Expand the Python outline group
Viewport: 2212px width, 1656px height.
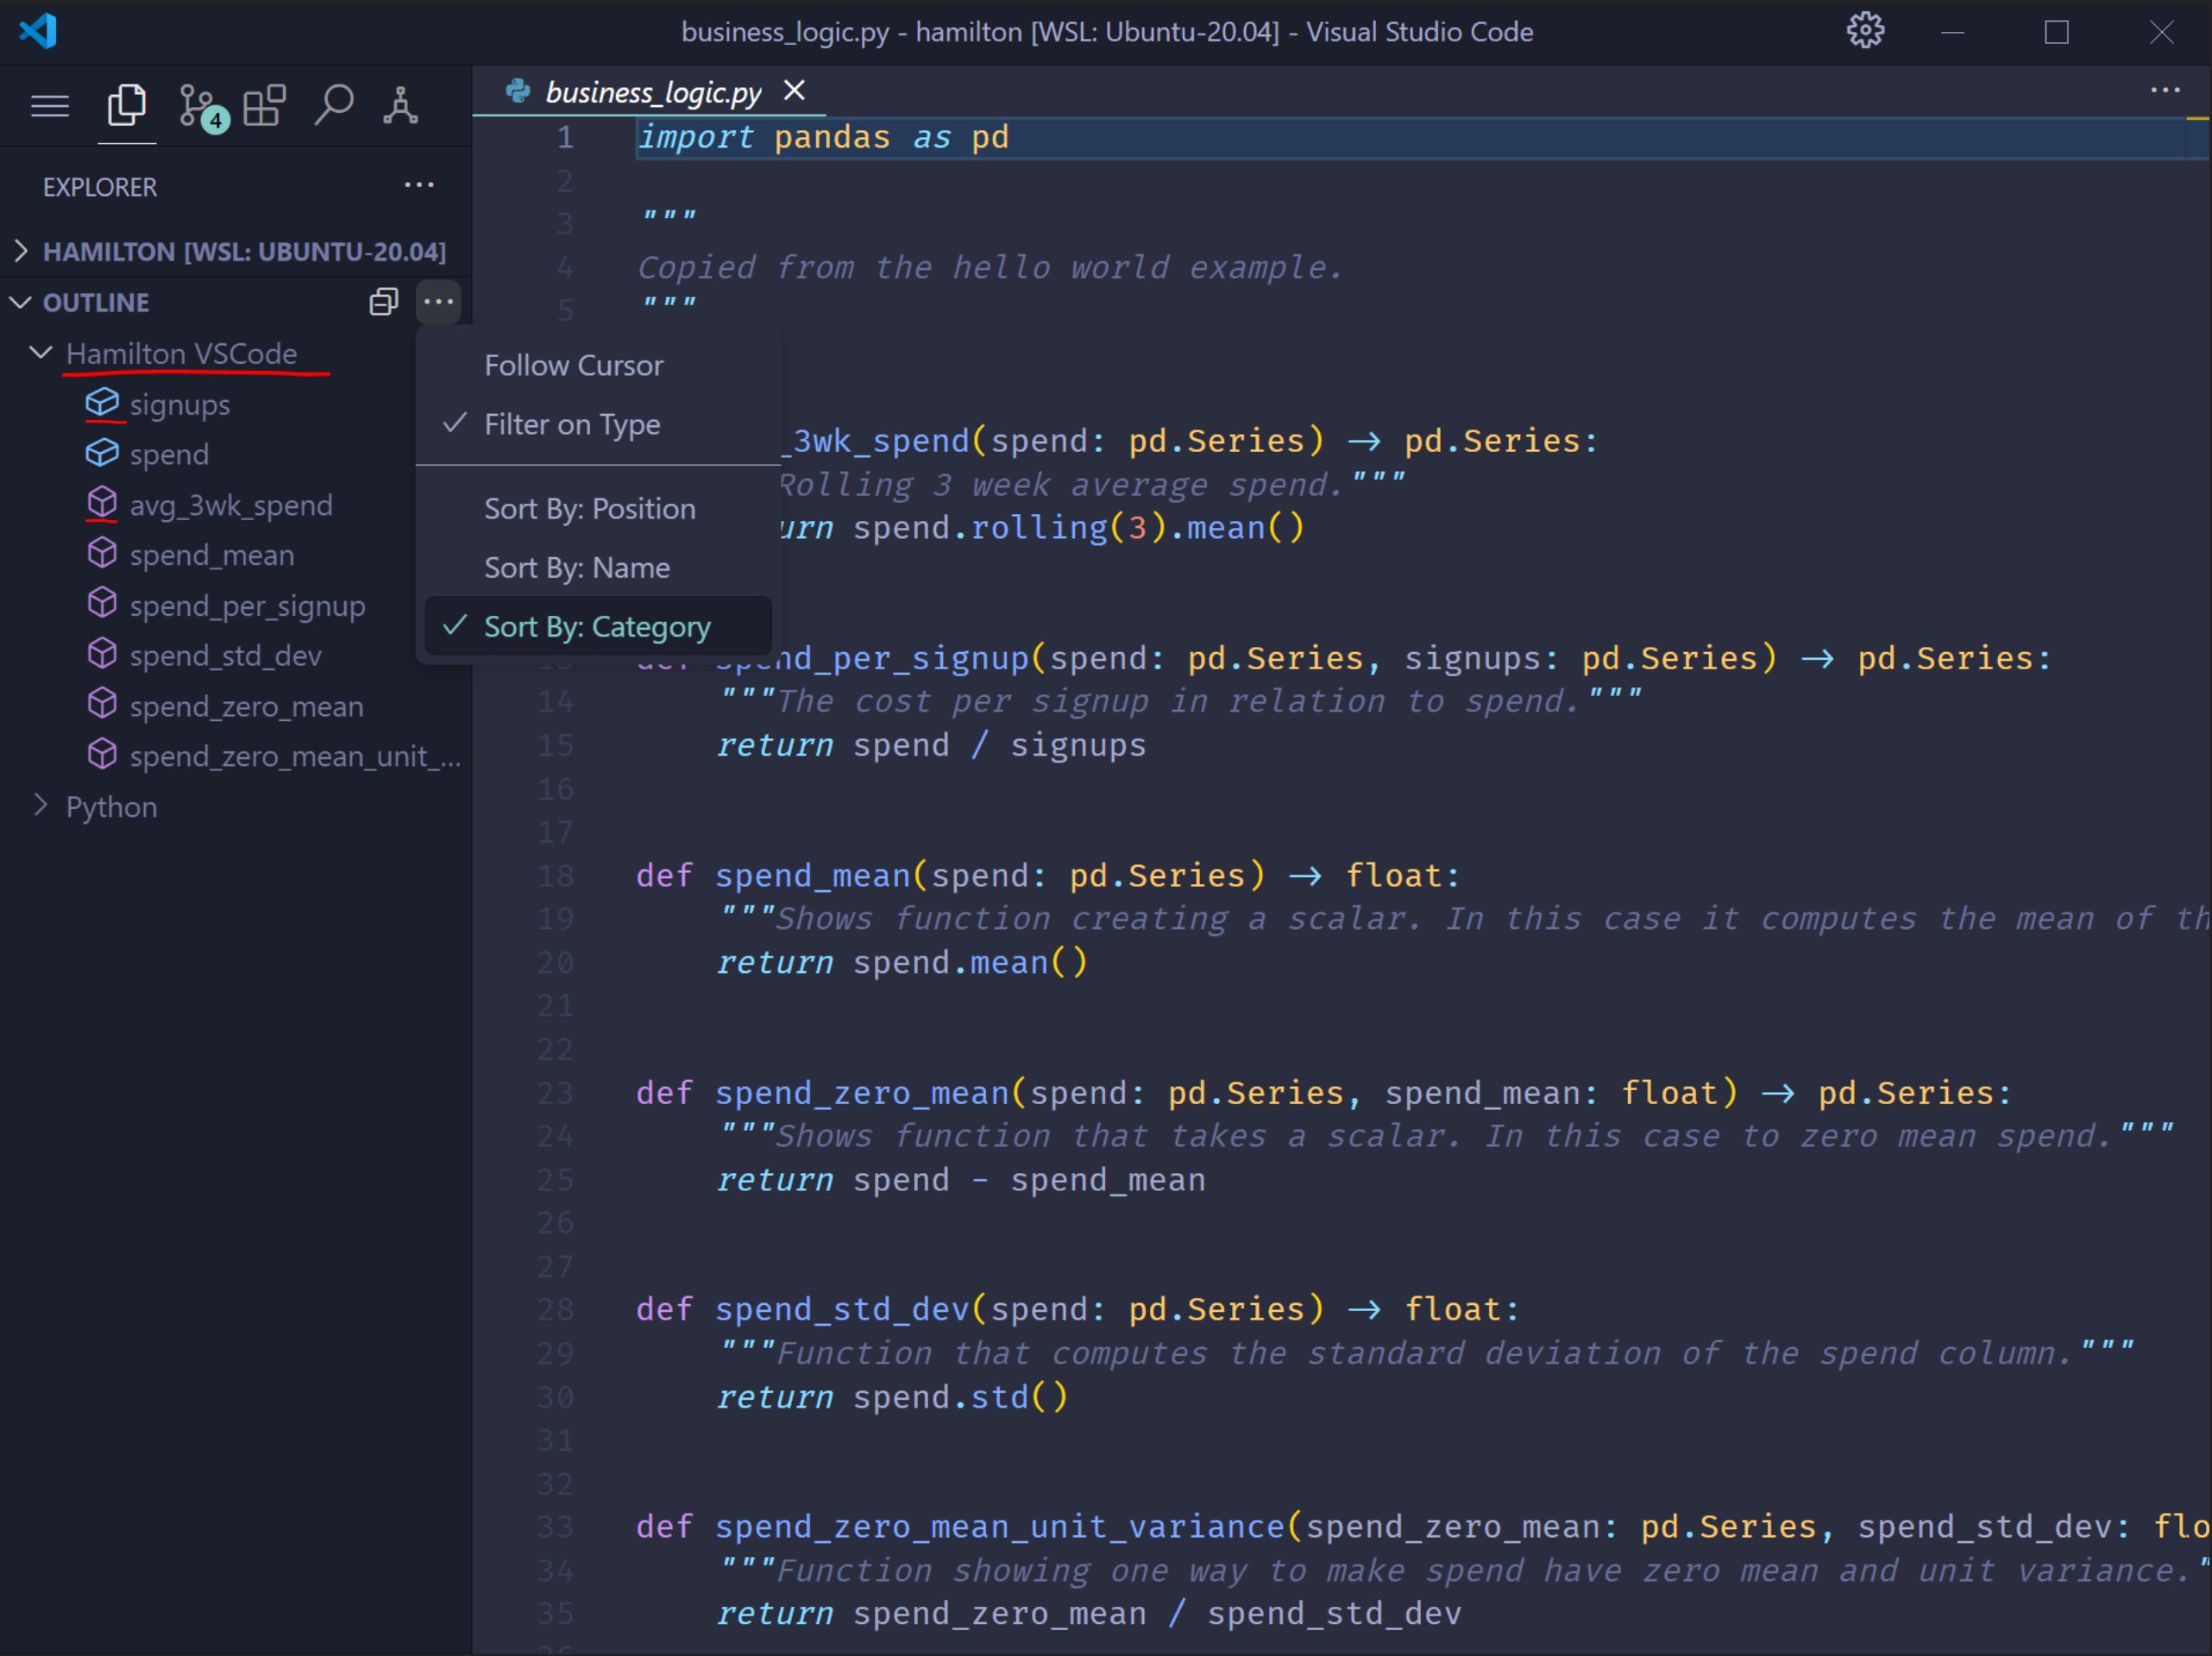[x=110, y=806]
